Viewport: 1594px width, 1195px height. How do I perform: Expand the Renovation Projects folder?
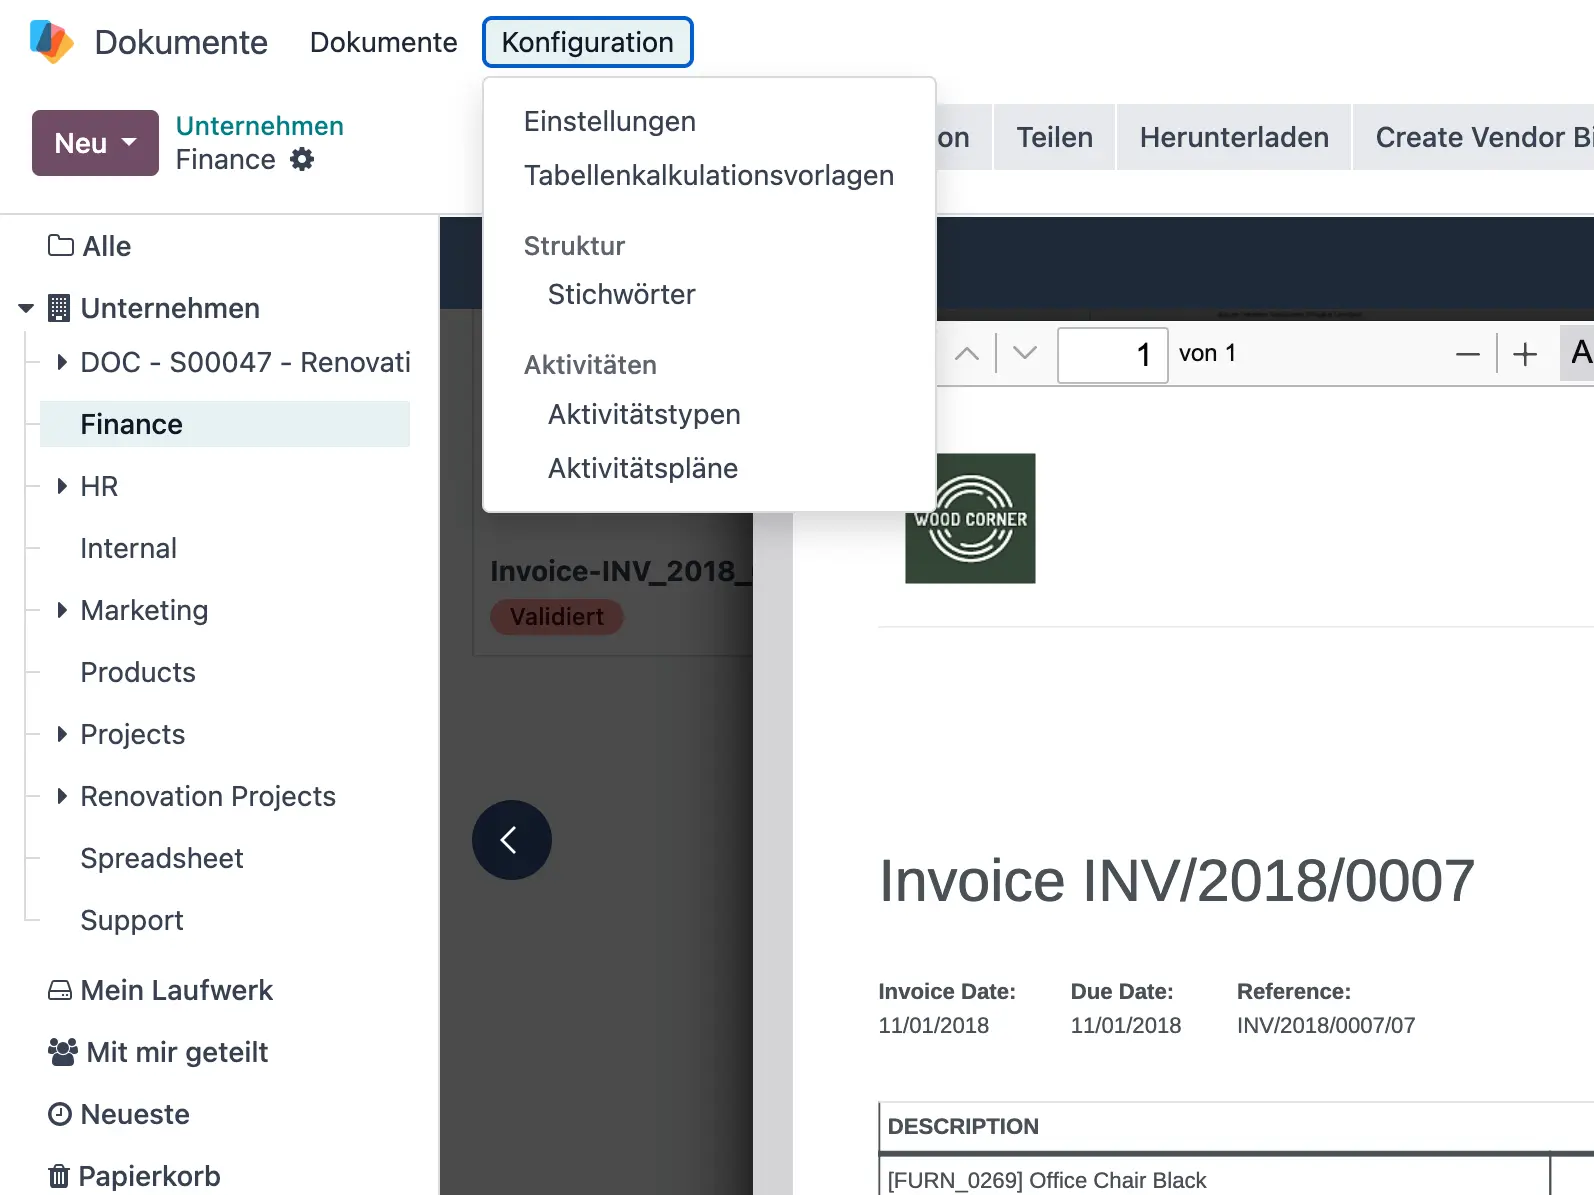pyautogui.click(x=62, y=796)
